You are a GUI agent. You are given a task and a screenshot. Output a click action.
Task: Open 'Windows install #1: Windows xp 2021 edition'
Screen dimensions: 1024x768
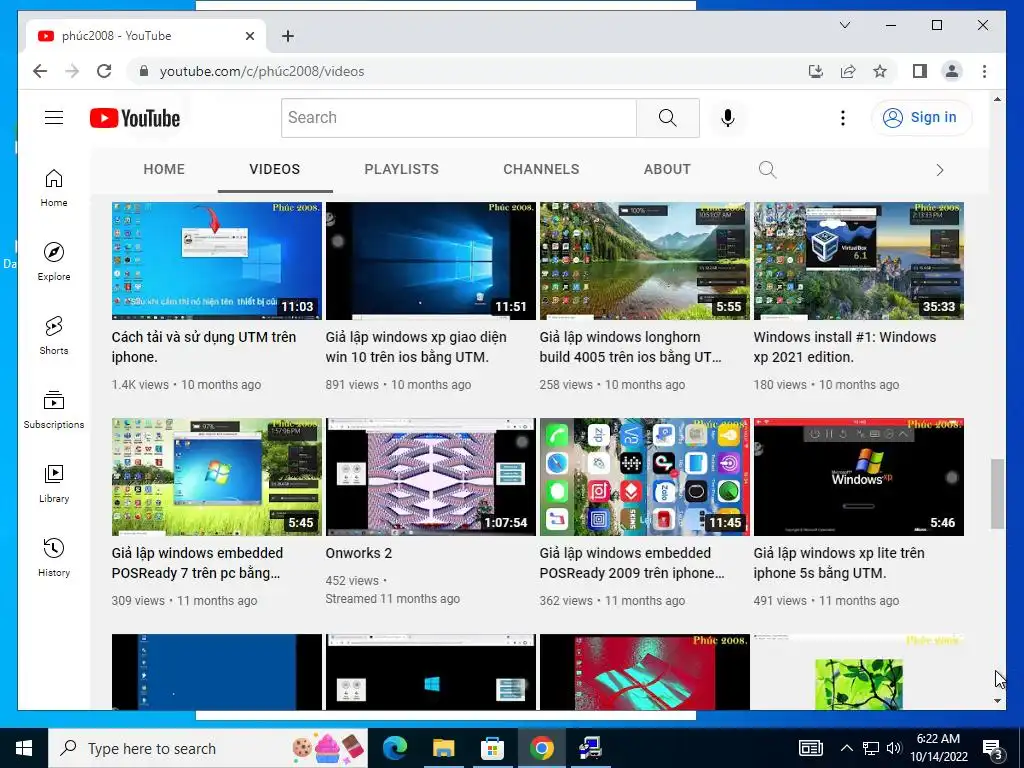click(x=844, y=347)
